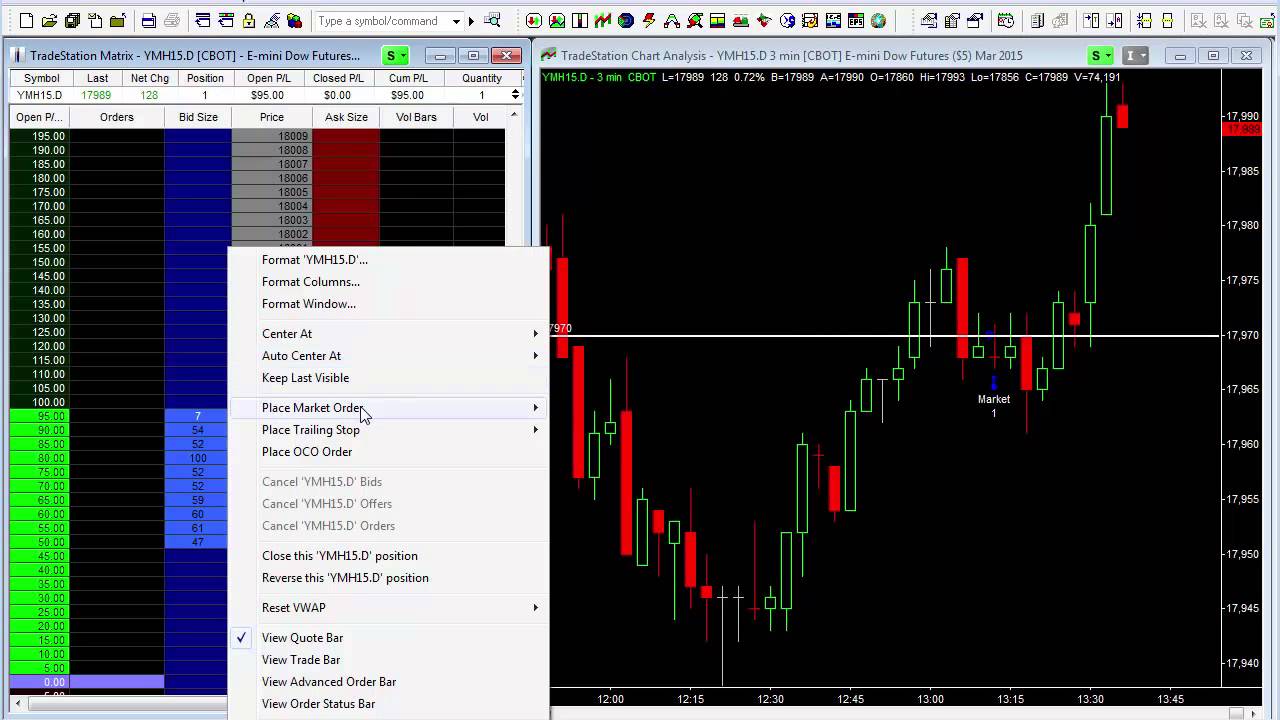This screenshot has height=720, width=1280.
Task: Open dropdown next to Matrix S button
Action: (x=405, y=56)
